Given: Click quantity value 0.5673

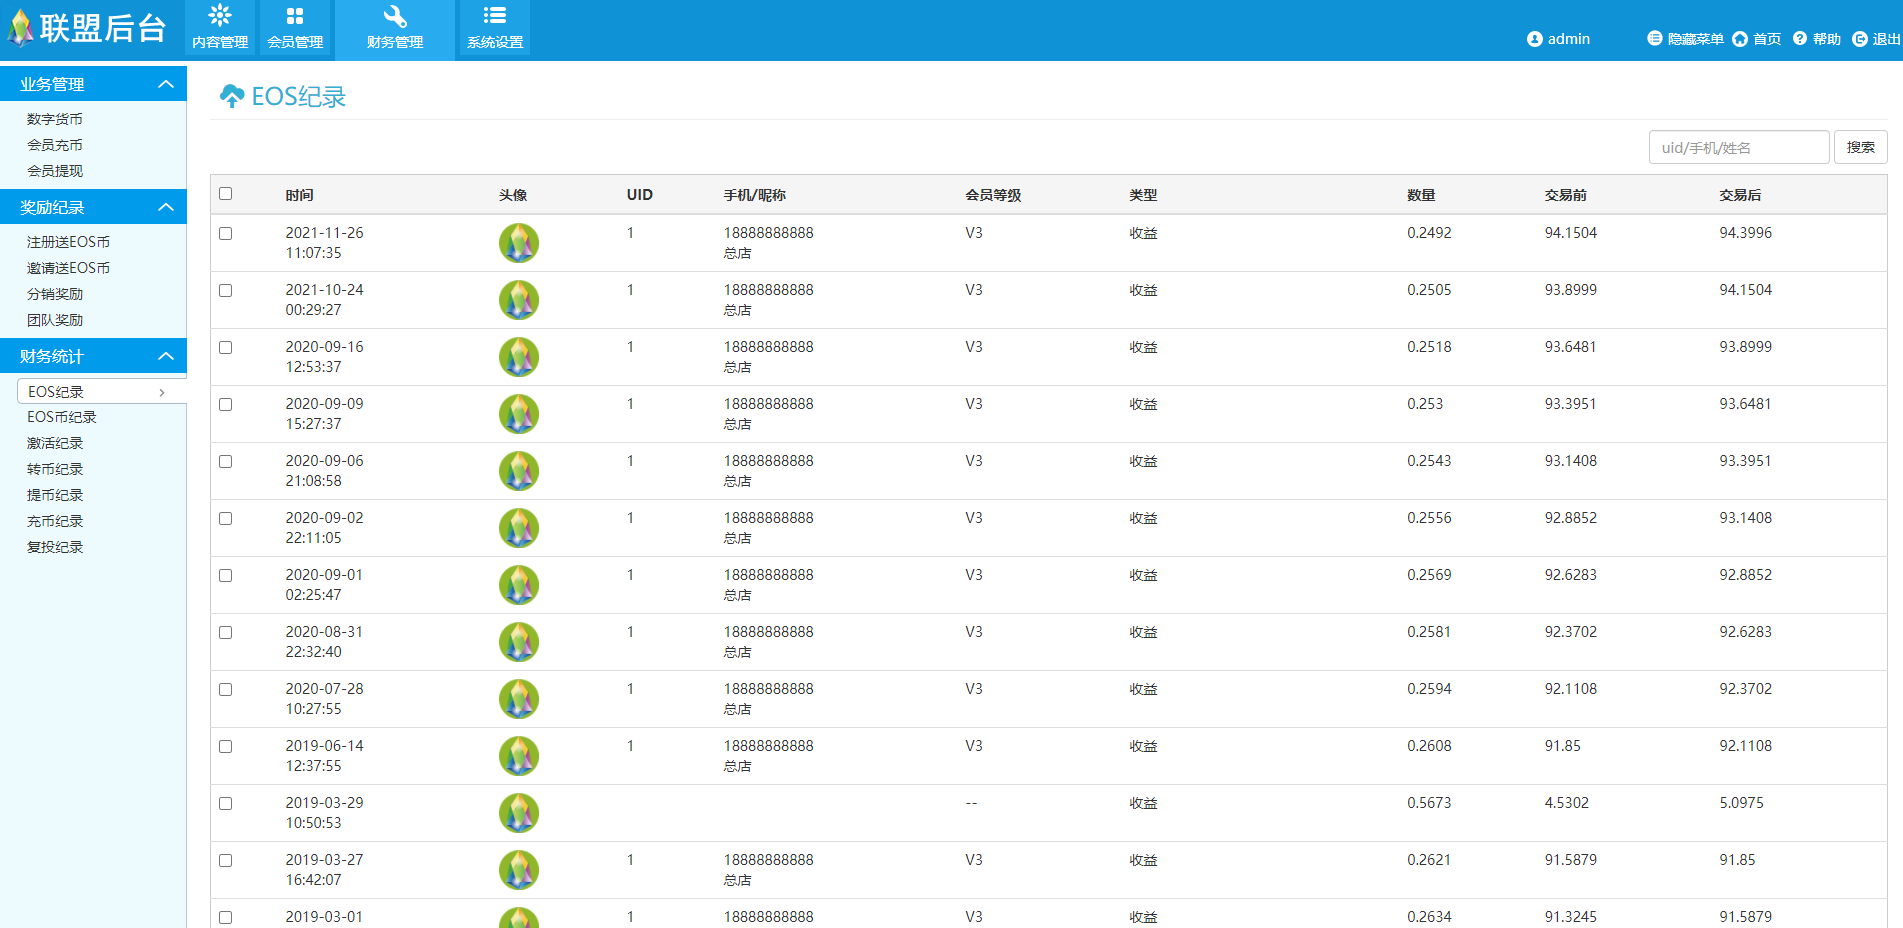Looking at the screenshot, I should 1429,803.
